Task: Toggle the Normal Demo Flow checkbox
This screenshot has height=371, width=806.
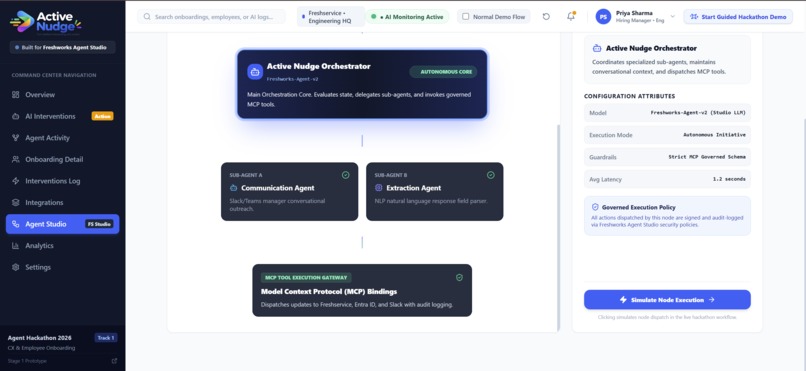Action: coord(466,16)
